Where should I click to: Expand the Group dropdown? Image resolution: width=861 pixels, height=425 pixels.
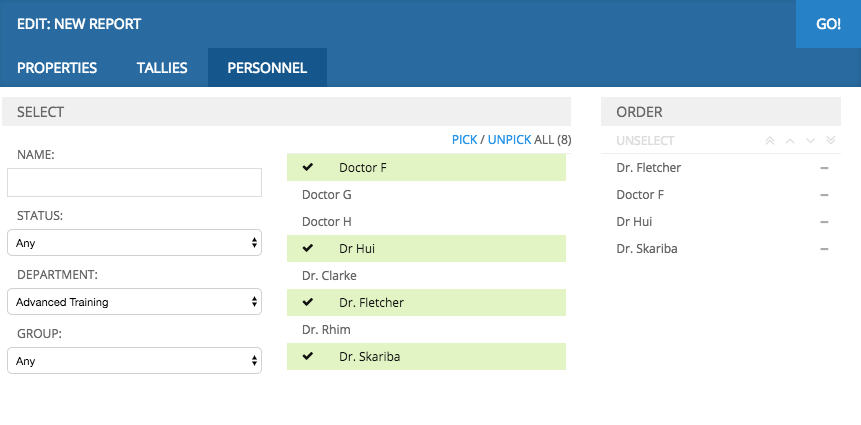[135, 361]
